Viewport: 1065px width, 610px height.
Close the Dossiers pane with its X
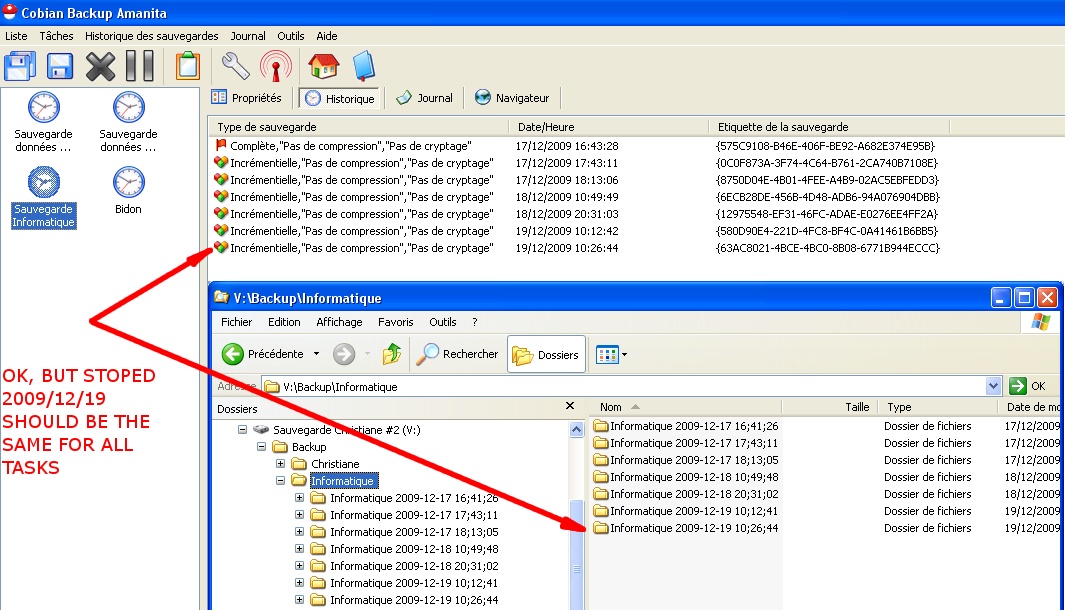[x=570, y=406]
